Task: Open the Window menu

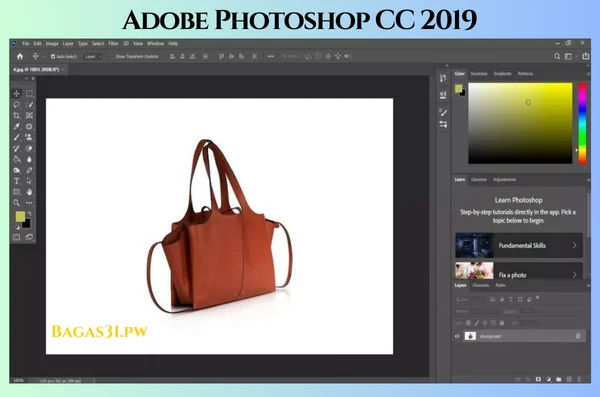Action: (x=155, y=44)
